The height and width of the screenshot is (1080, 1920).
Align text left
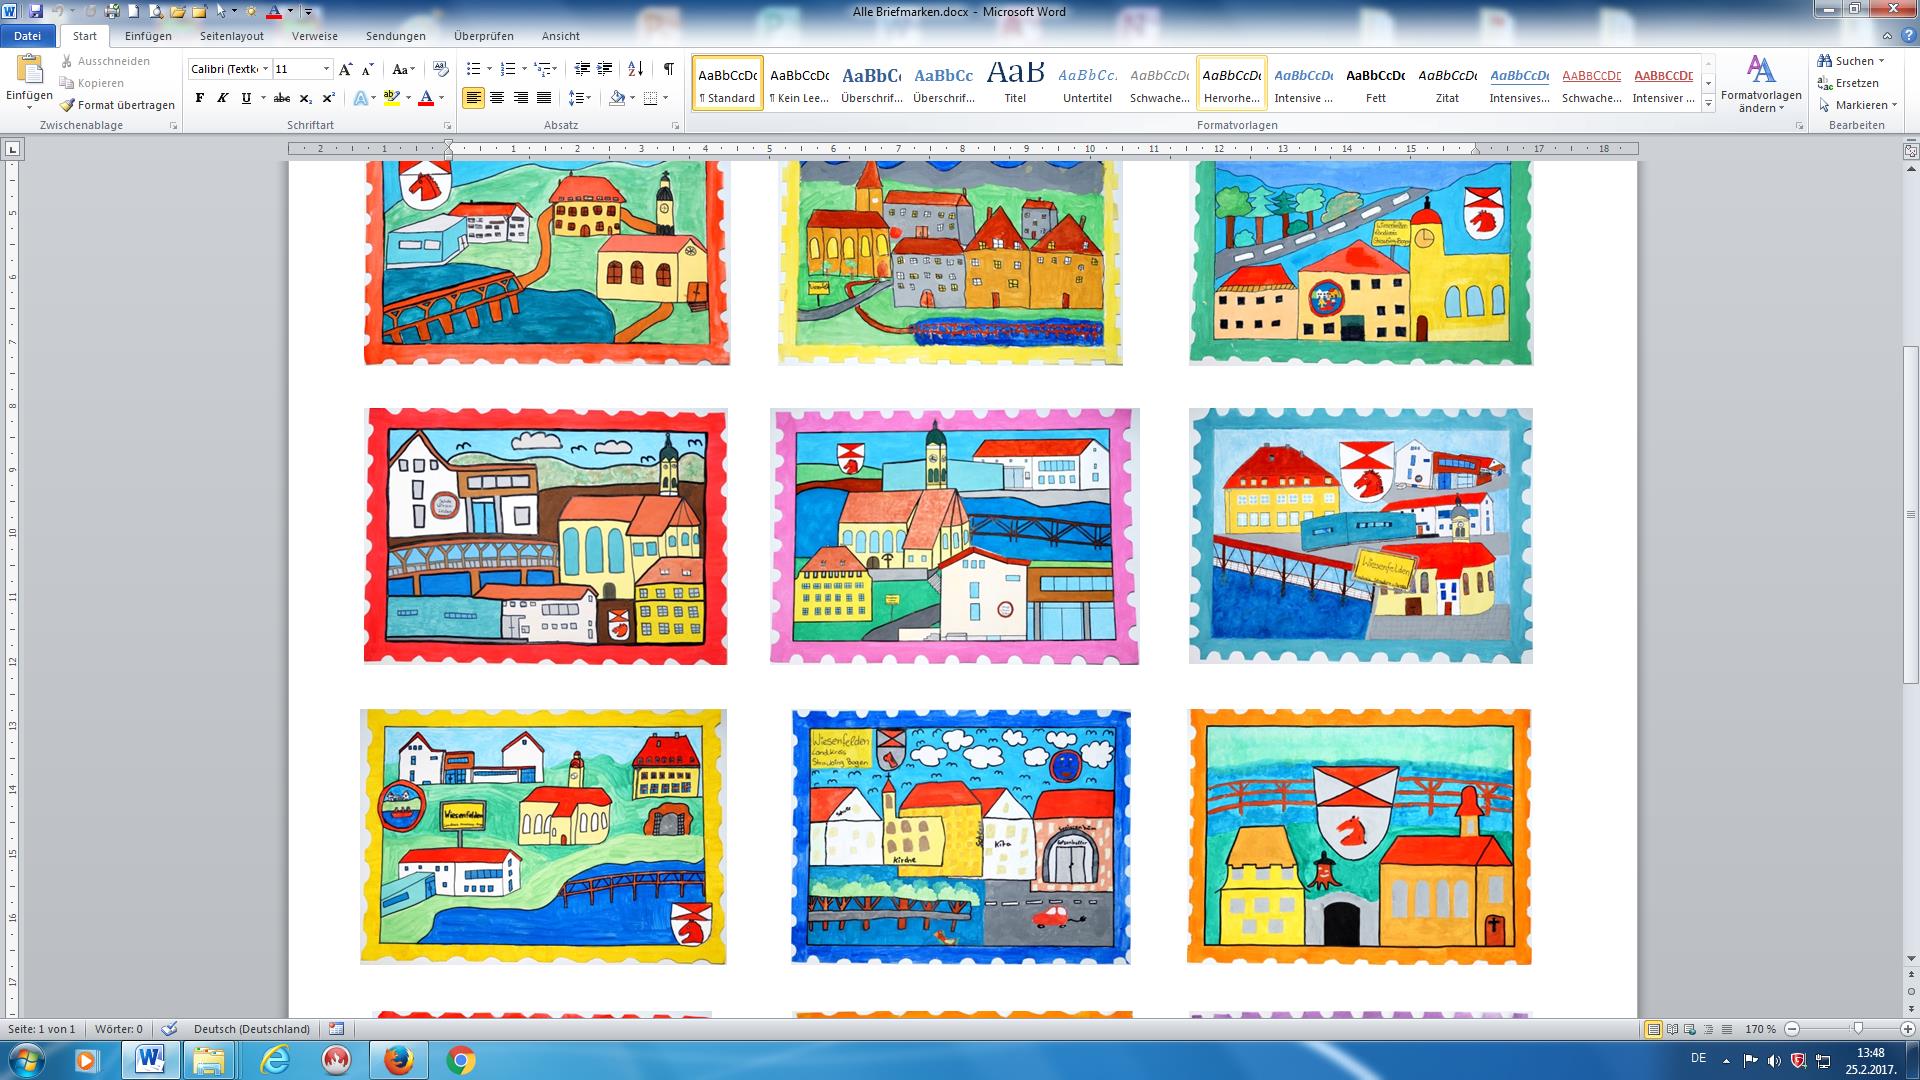point(474,98)
